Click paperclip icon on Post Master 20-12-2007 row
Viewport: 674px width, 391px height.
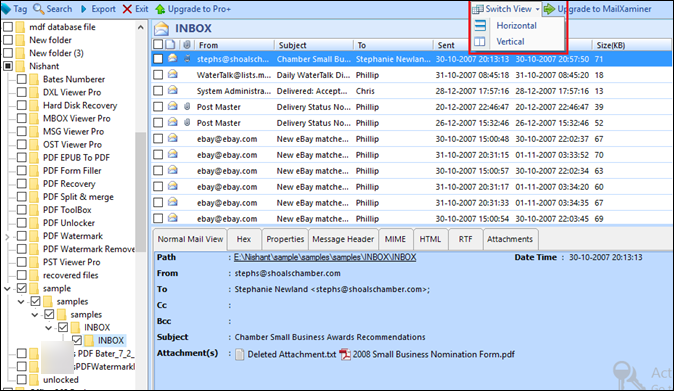pyautogui.click(x=187, y=106)
